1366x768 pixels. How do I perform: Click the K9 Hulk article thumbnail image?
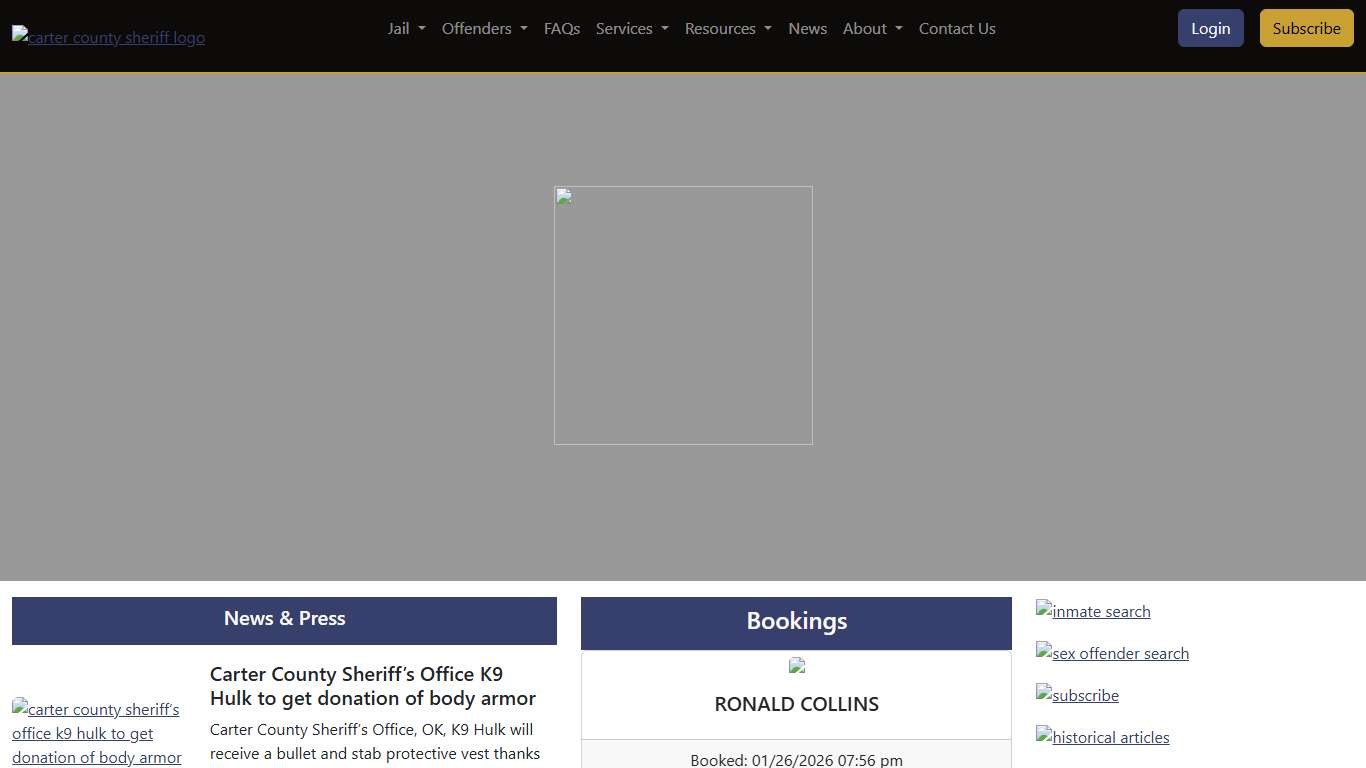[97, 733]
